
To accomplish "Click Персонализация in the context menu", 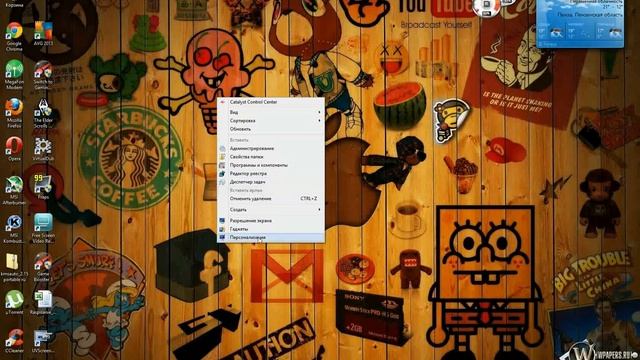I will pos(271,238).
